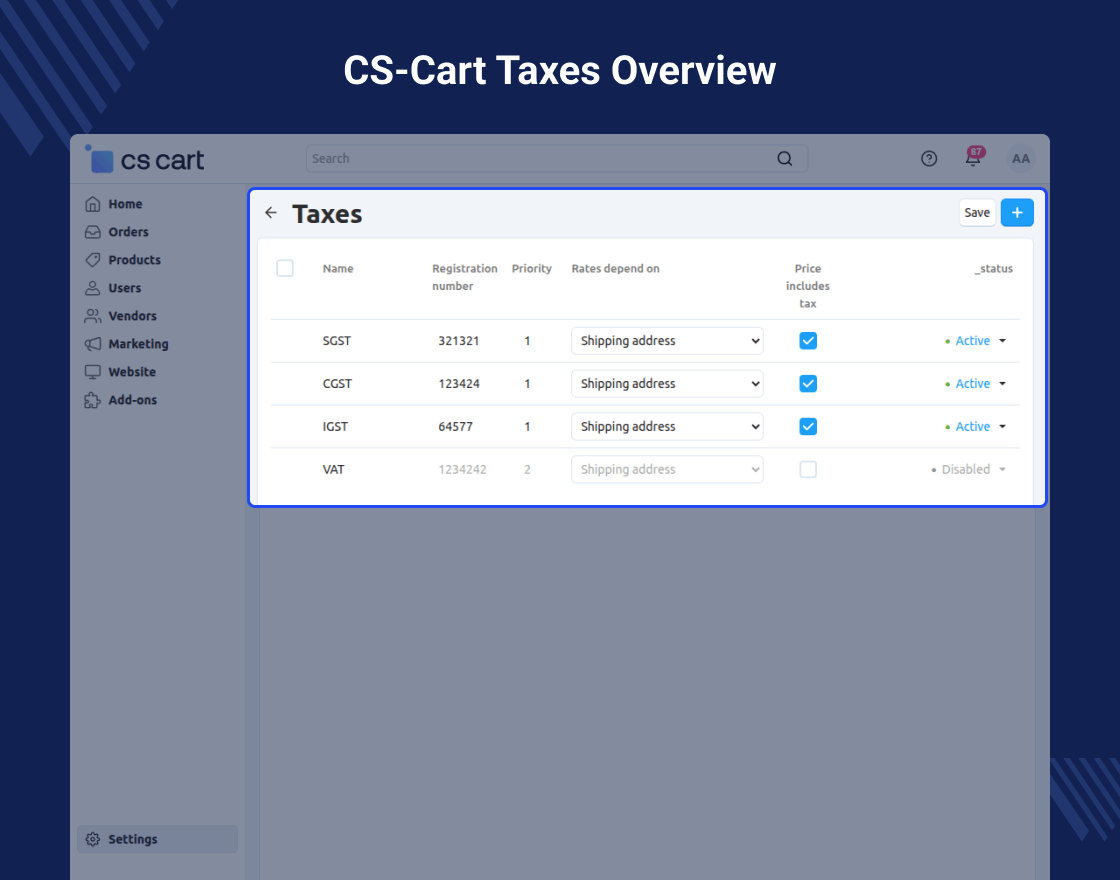
Task: Uncheck price includes tax for CGST
Action: 808,384
